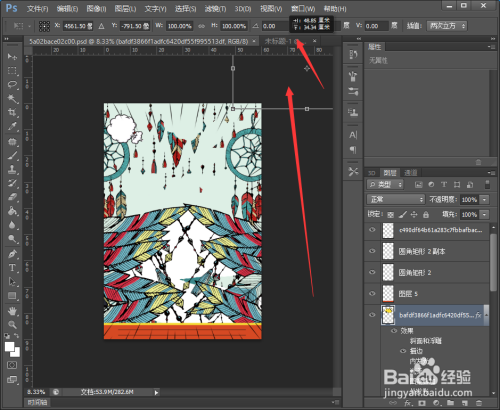
Task: Select the Horizontal Type tool
Action: [12, 268]
